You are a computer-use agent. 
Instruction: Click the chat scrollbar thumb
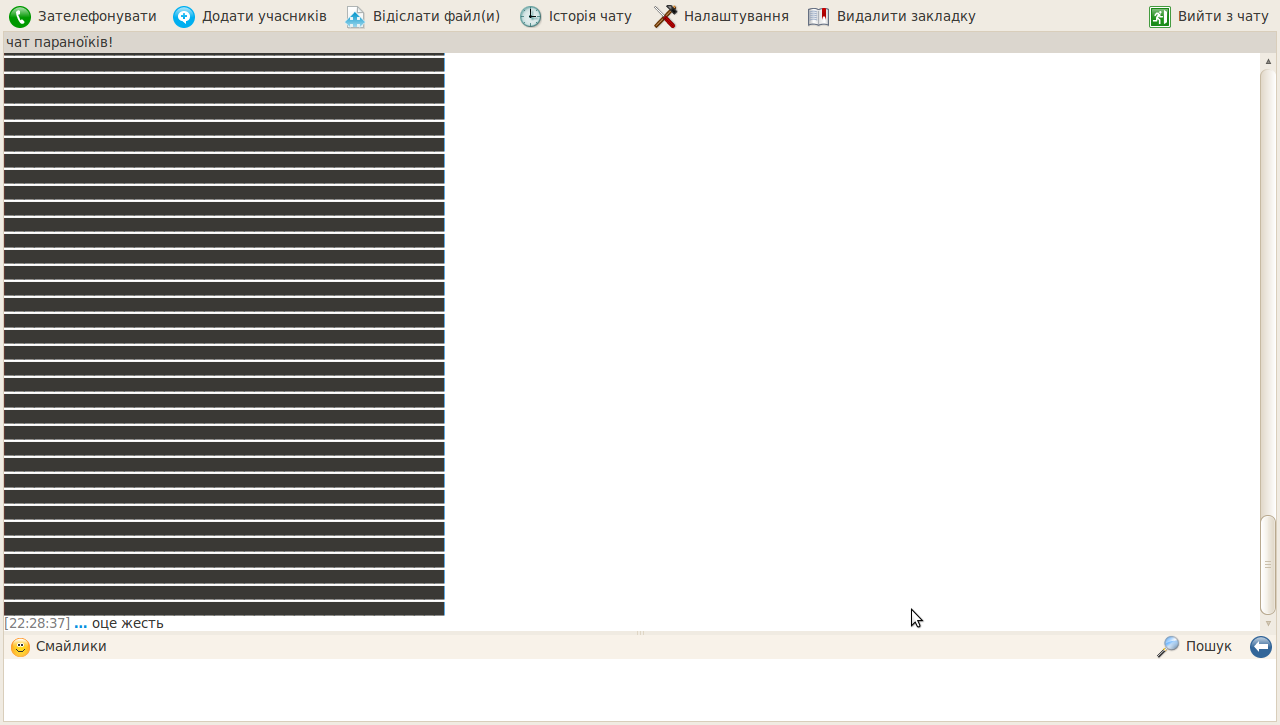pyautogui.click(x=1268, y=565)
